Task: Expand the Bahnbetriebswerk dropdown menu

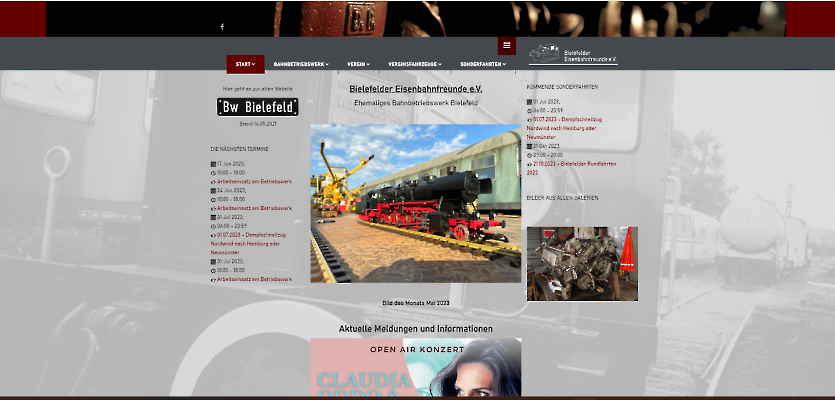Action: [x=301, y=64]
